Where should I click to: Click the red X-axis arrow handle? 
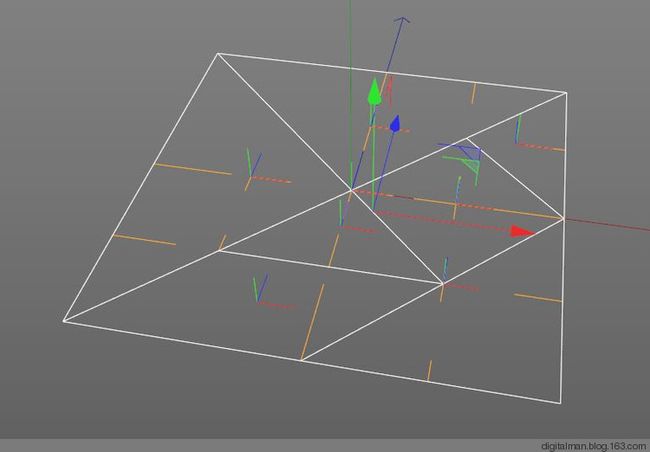click(522, 232)
